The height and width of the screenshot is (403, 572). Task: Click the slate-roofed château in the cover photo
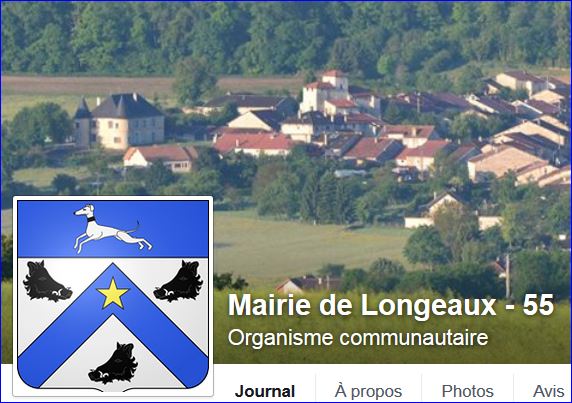click(x=120, y=121)
